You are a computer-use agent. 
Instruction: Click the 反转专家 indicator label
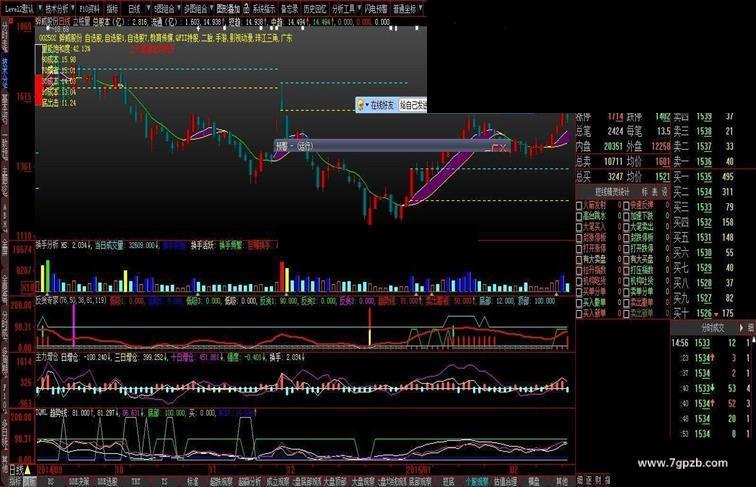(x=47, y=301)
